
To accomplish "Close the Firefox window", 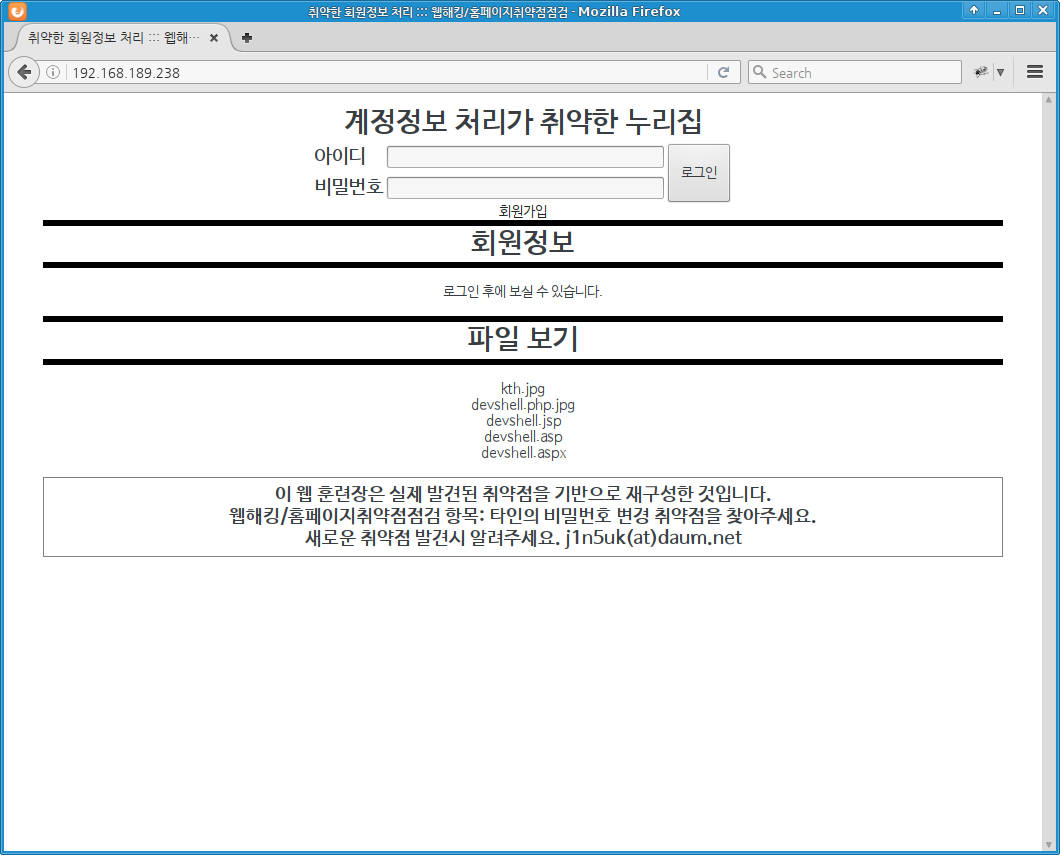I will tap(1043, 10).
